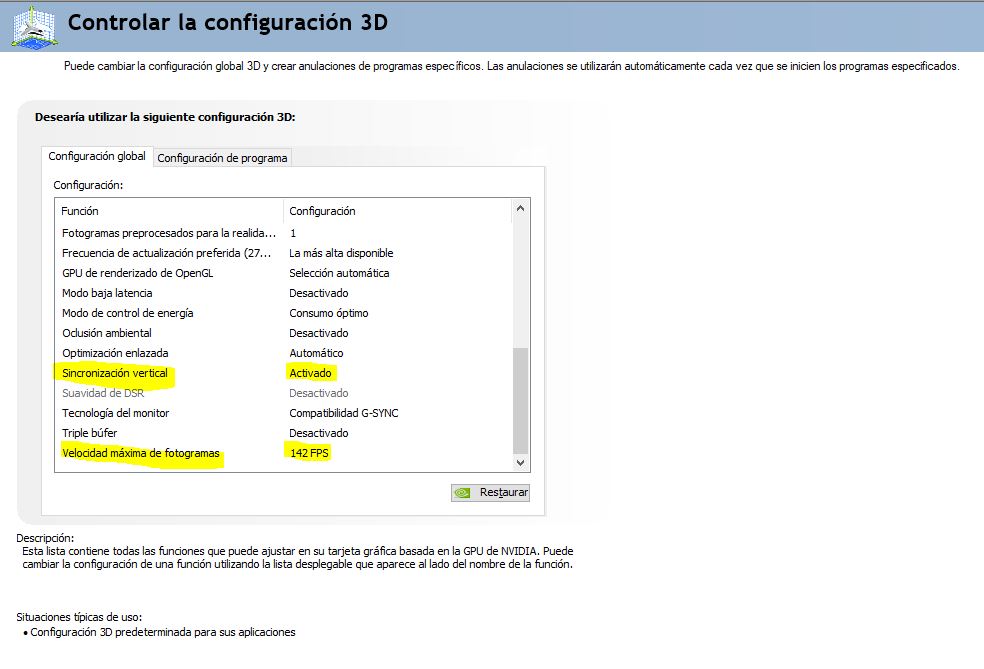Click the settings list scrollbar thumb
This screenshot has width=984, height=669.
click(520, 400)
